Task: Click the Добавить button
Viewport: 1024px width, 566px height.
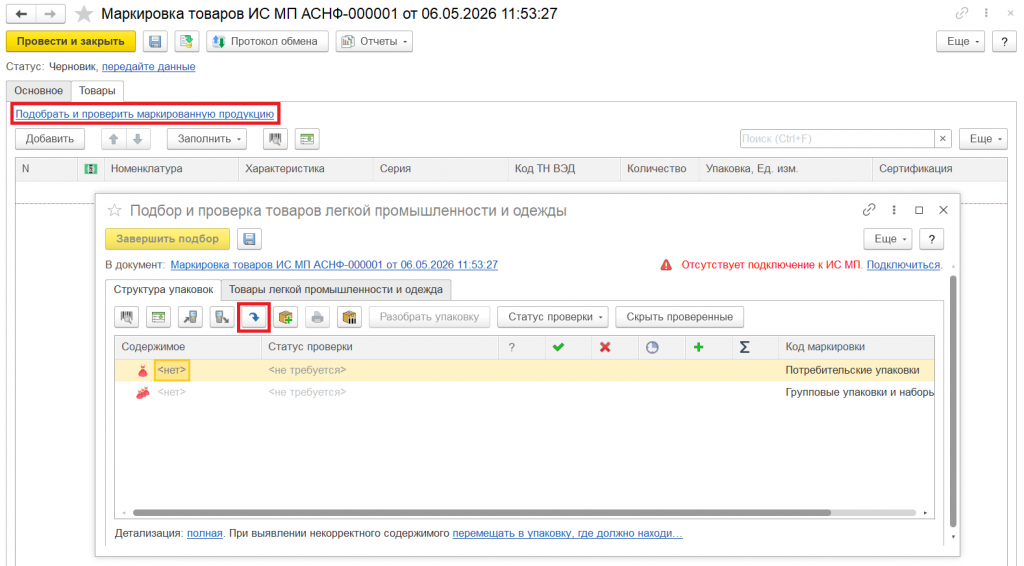Action: [50, 138]
